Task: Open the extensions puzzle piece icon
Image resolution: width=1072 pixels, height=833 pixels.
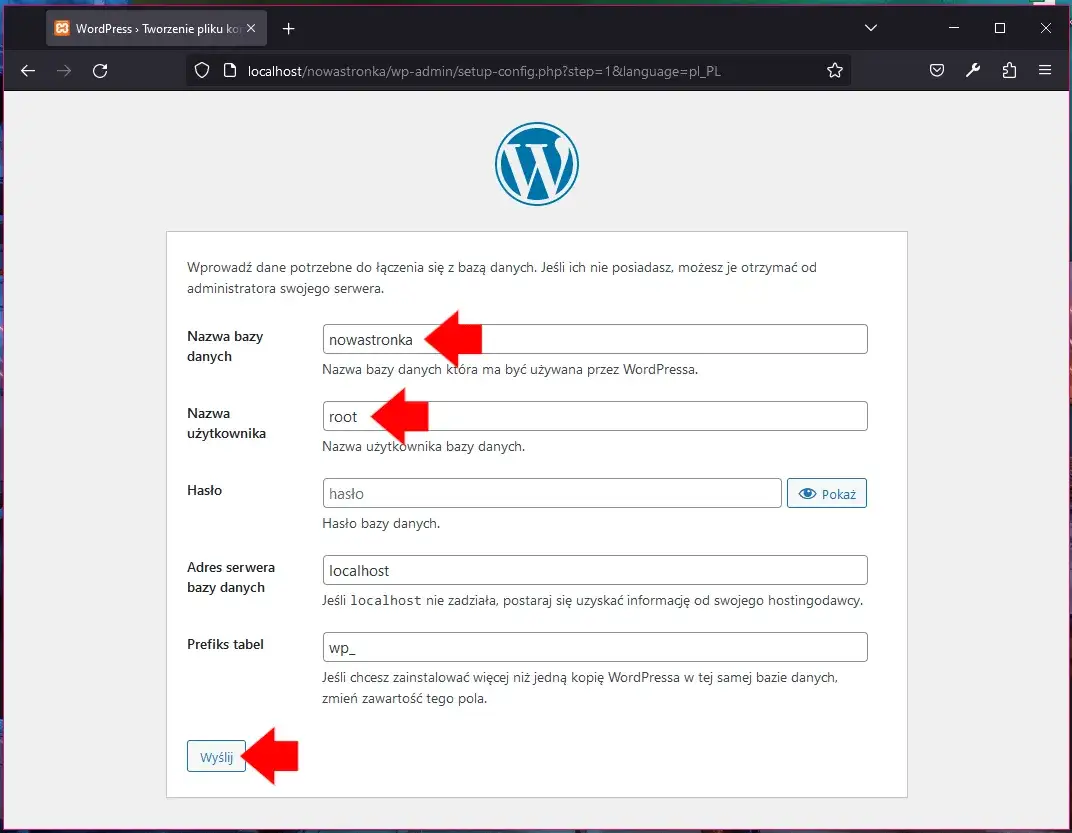Action: [x=1009, y=70]
